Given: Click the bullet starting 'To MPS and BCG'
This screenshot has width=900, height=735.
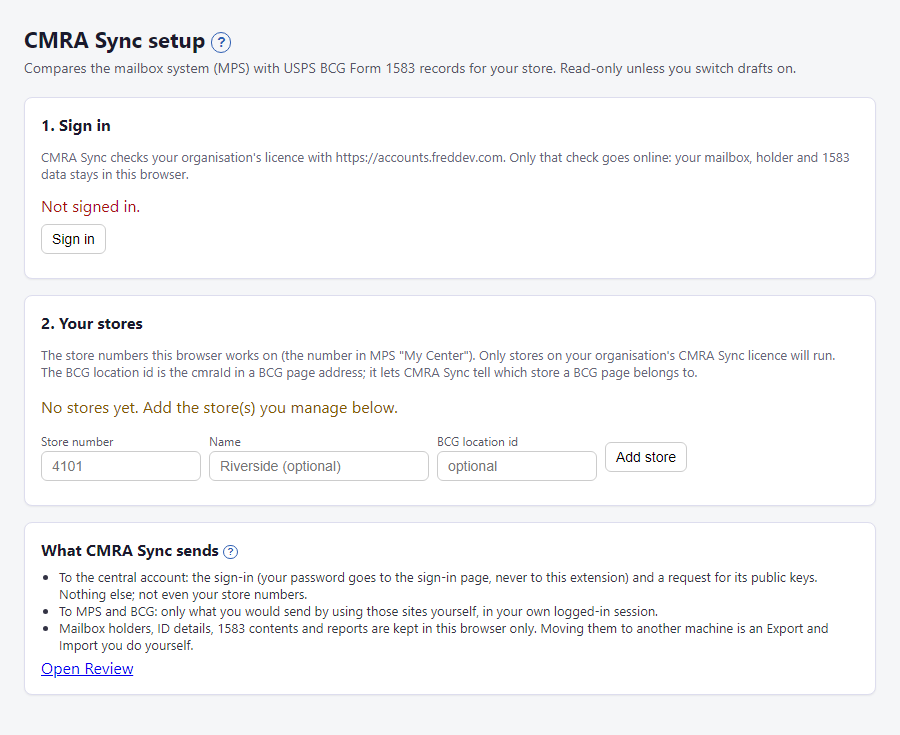Looking at the screenshot, I should click(358, 612).
